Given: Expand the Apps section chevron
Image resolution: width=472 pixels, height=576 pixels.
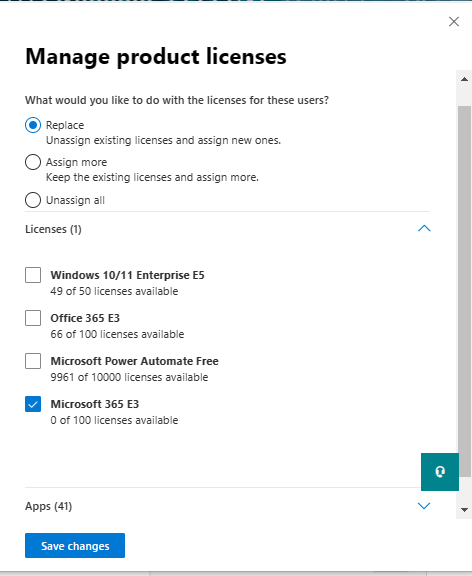Looking at the screenshot, I should tap(424, 506).
